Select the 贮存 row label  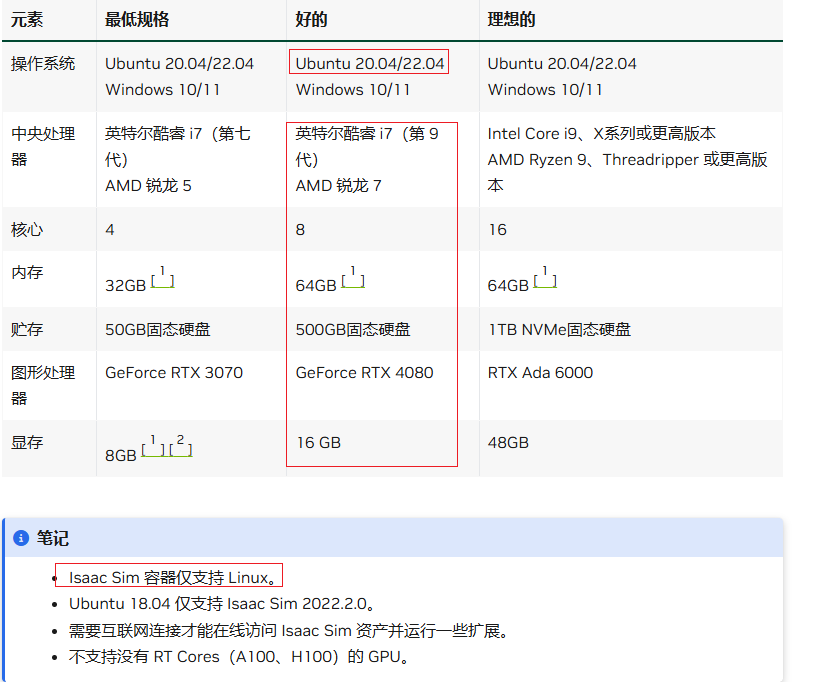(x=27, y=329)
